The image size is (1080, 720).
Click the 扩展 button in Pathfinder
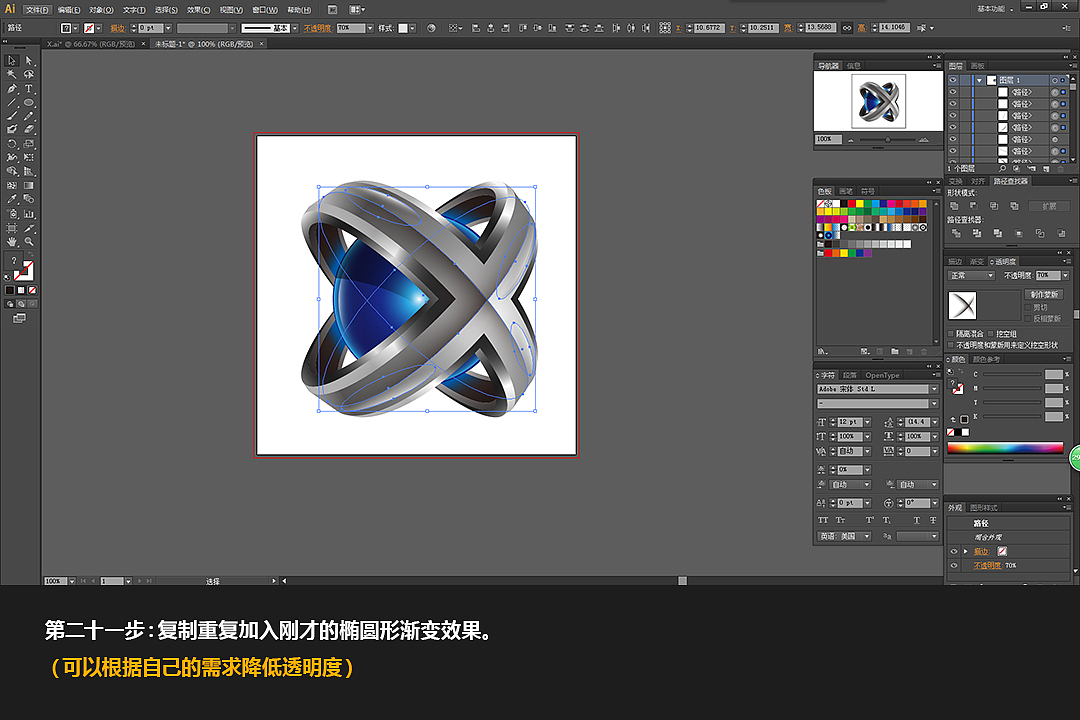(x=1047, y=206)
